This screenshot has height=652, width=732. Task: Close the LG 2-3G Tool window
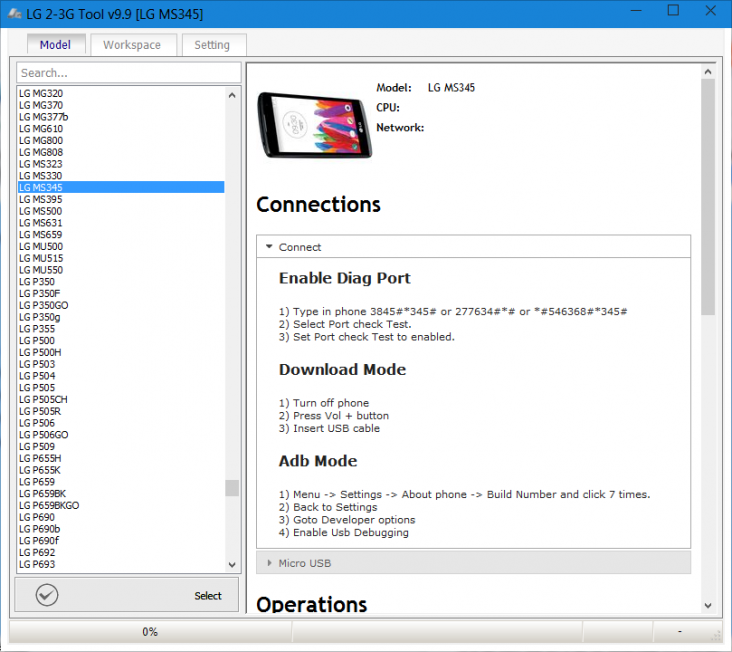(711, 10)
